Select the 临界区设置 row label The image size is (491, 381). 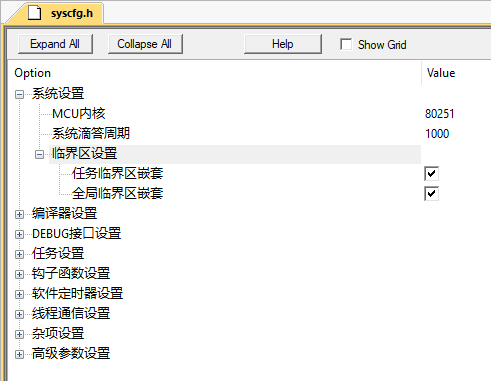point(85,154)
